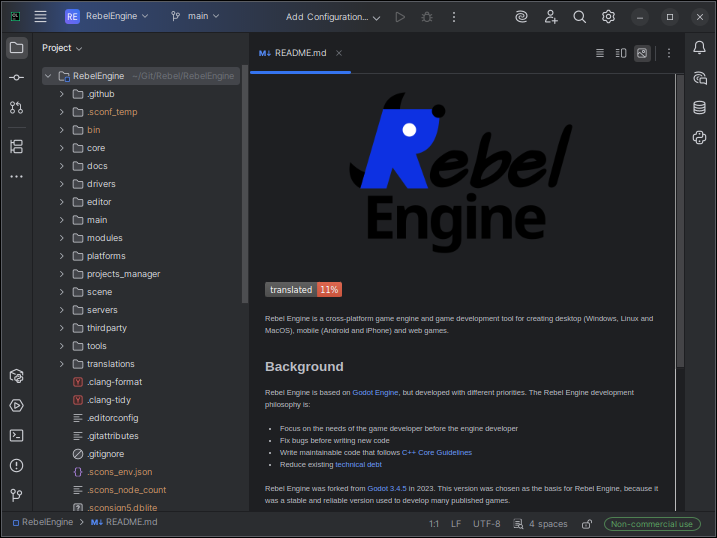Image resolution: width=717 pixels, height=538 pixels.
Task: Click the Non-commercial use badge
Action: (x=652, y=524)
